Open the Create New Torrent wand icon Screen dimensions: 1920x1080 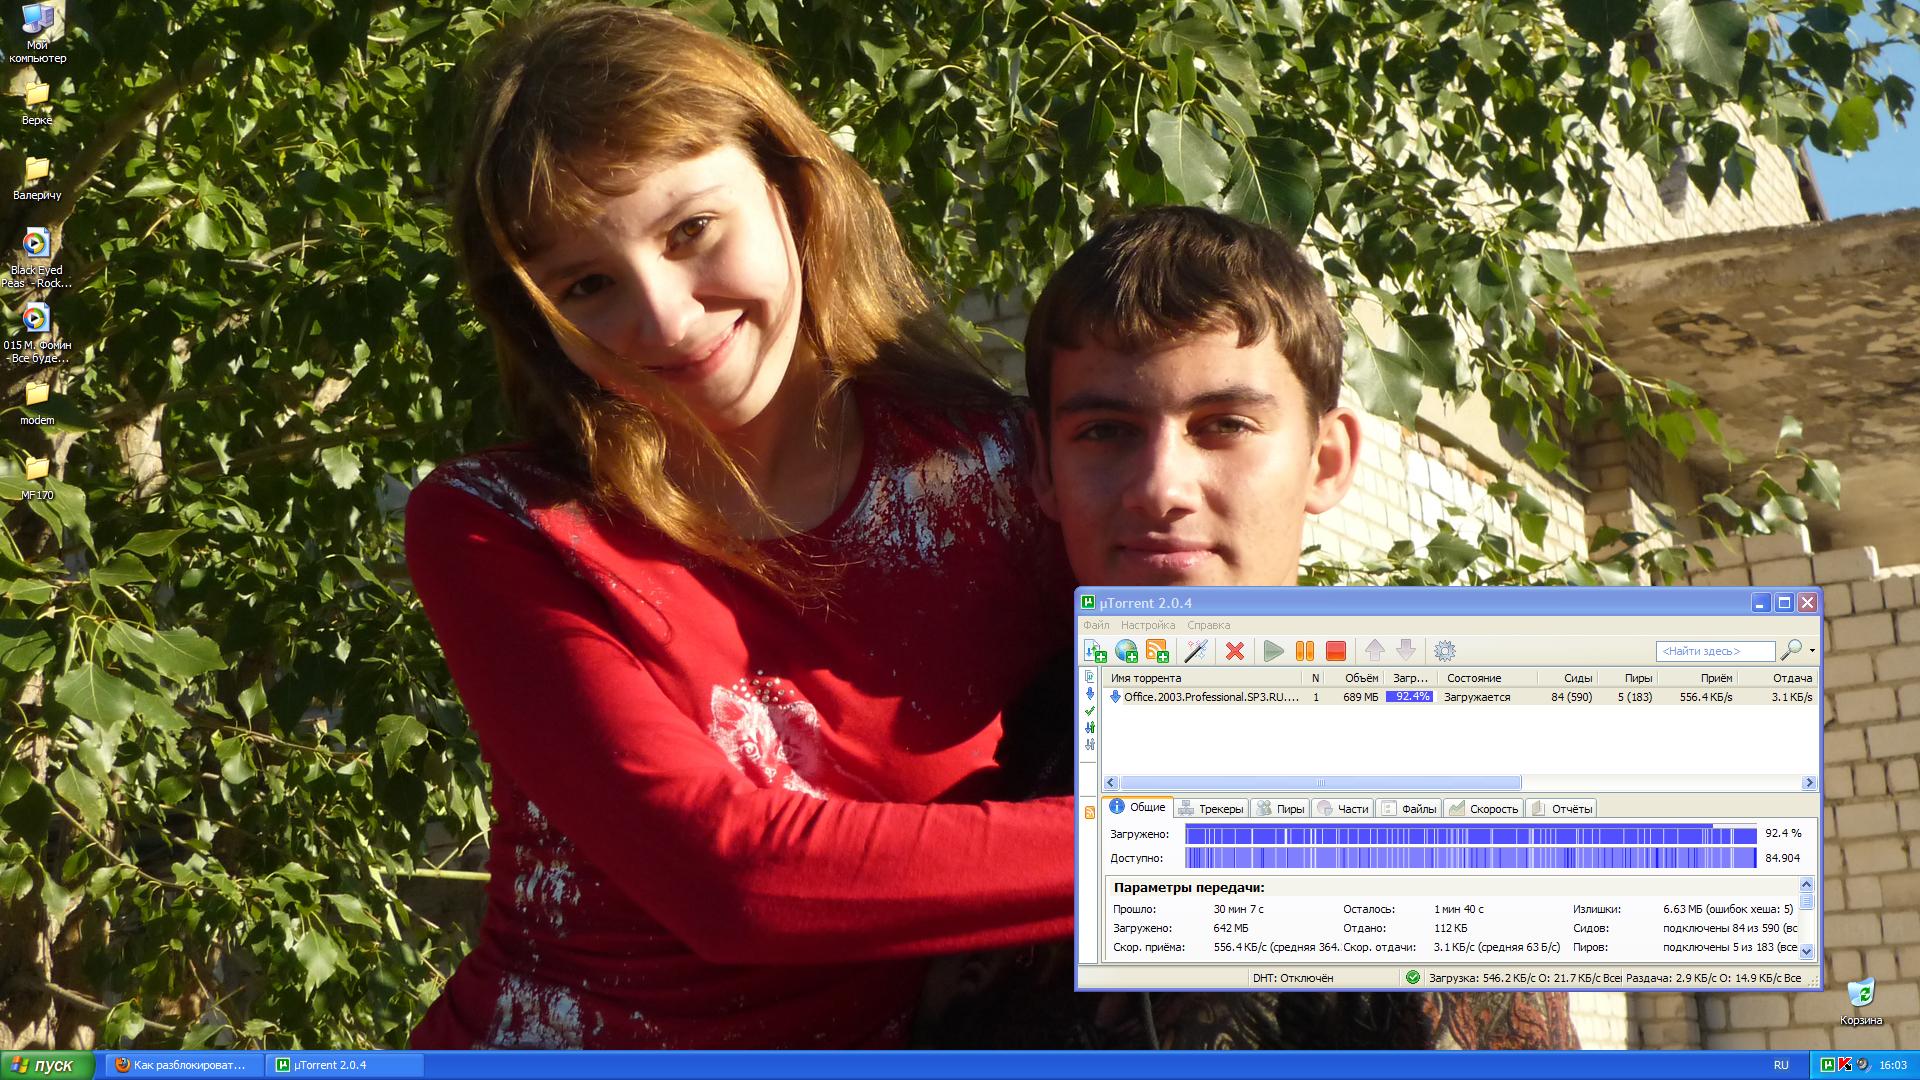coord(1195,651)
